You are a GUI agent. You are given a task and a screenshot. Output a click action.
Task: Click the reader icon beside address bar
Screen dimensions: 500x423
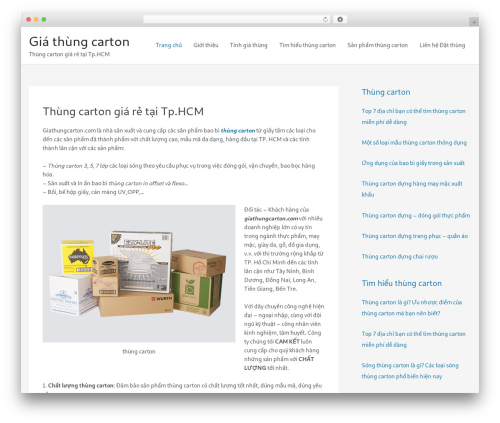340,20
